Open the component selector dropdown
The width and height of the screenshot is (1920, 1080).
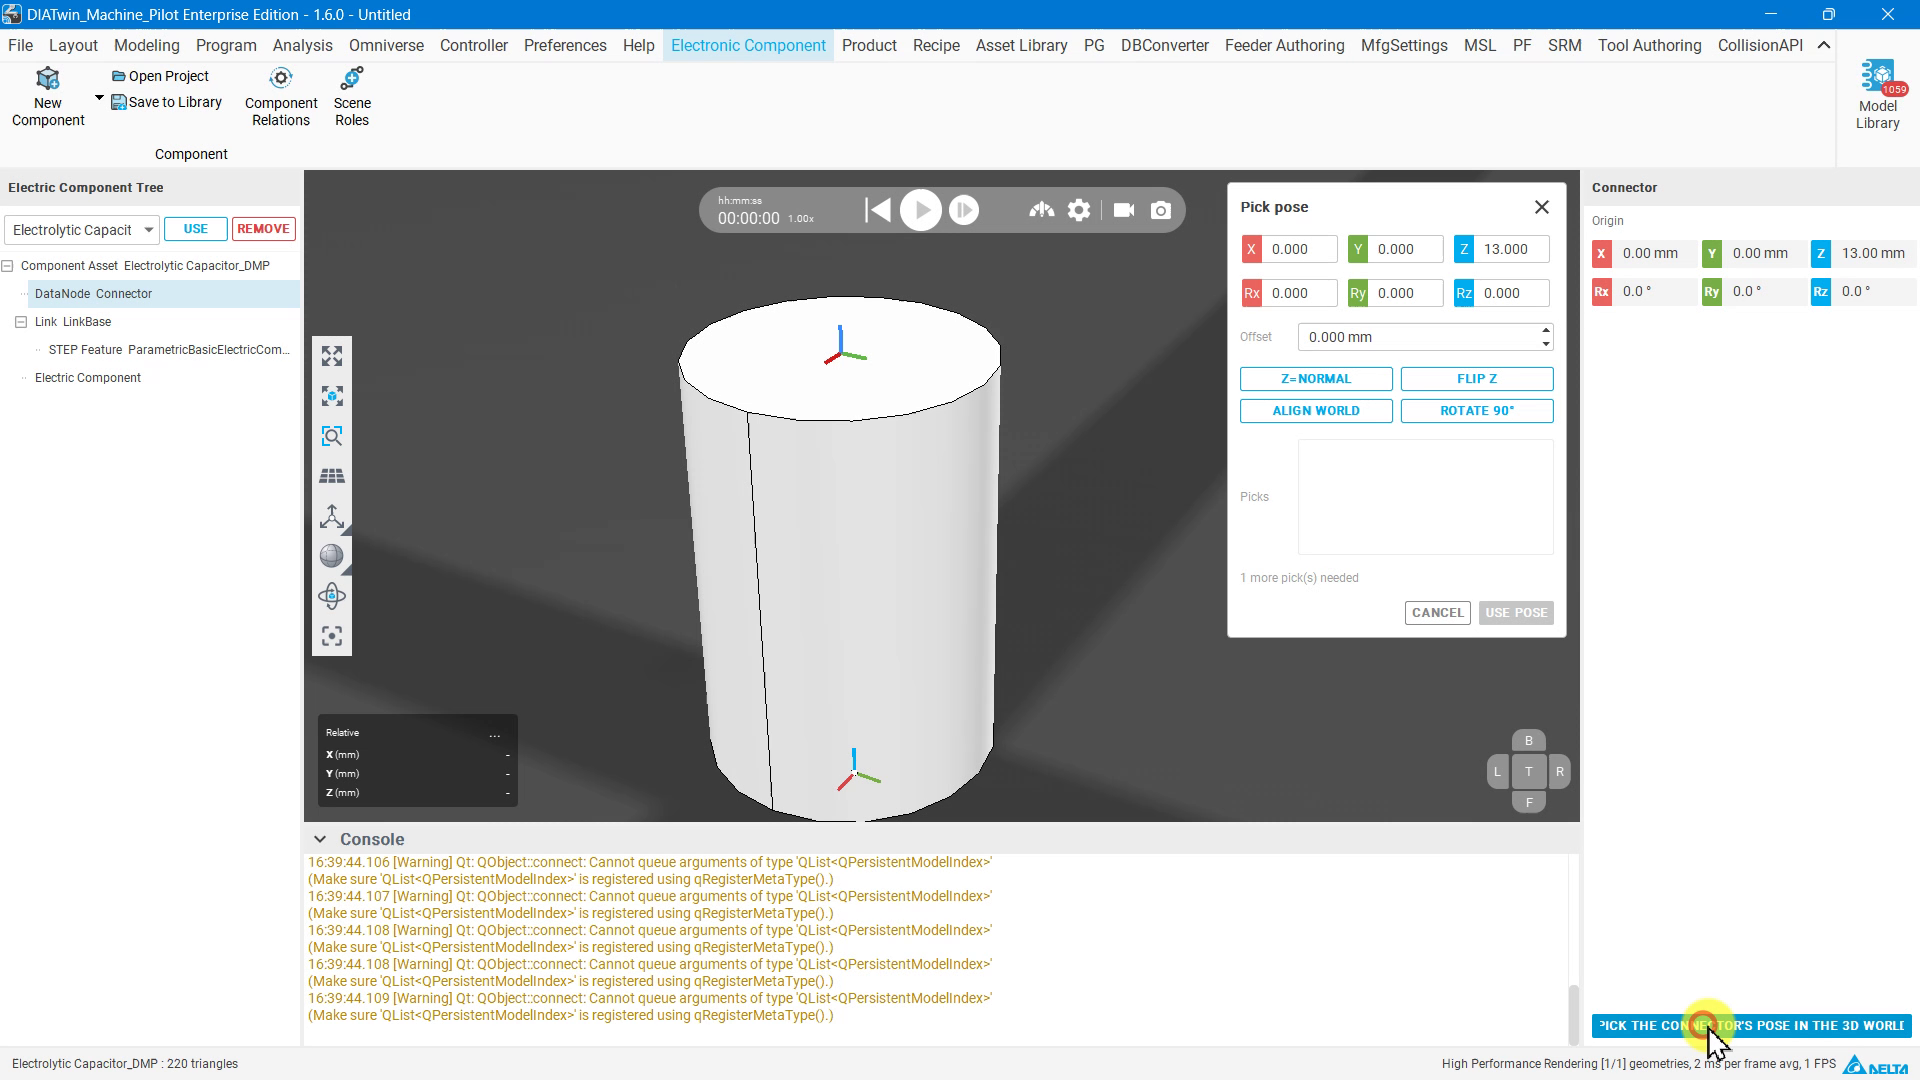coord(81,230)
